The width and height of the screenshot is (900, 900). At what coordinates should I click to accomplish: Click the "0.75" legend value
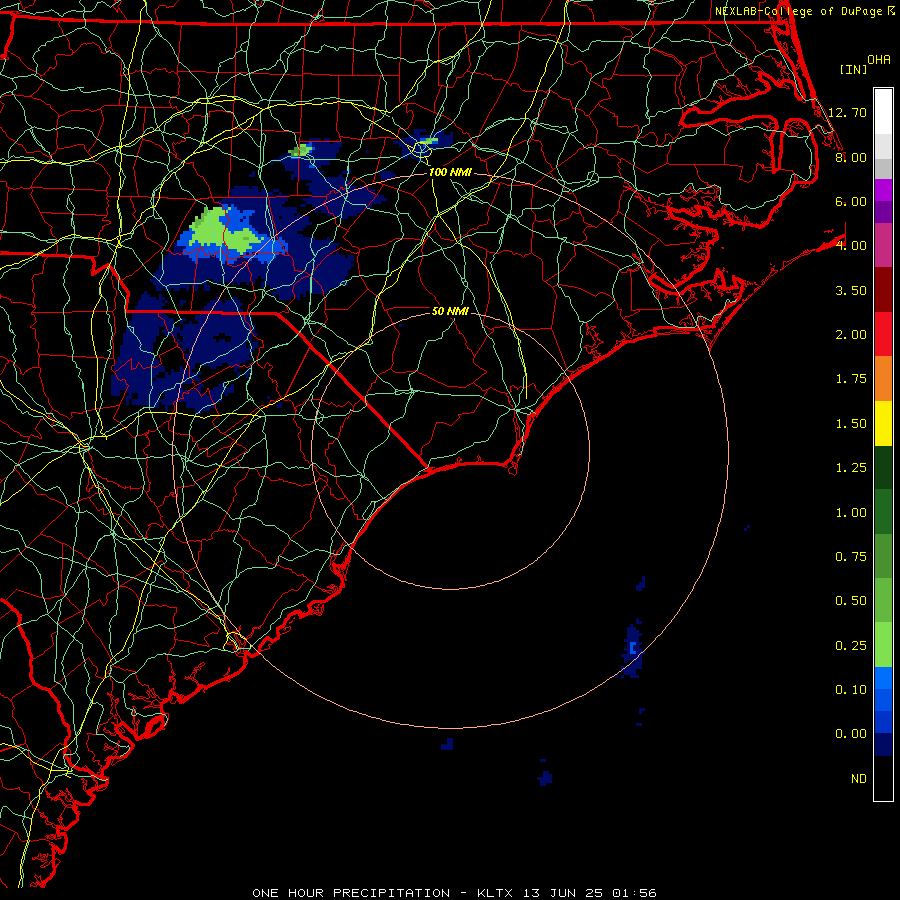coord(851,557)
